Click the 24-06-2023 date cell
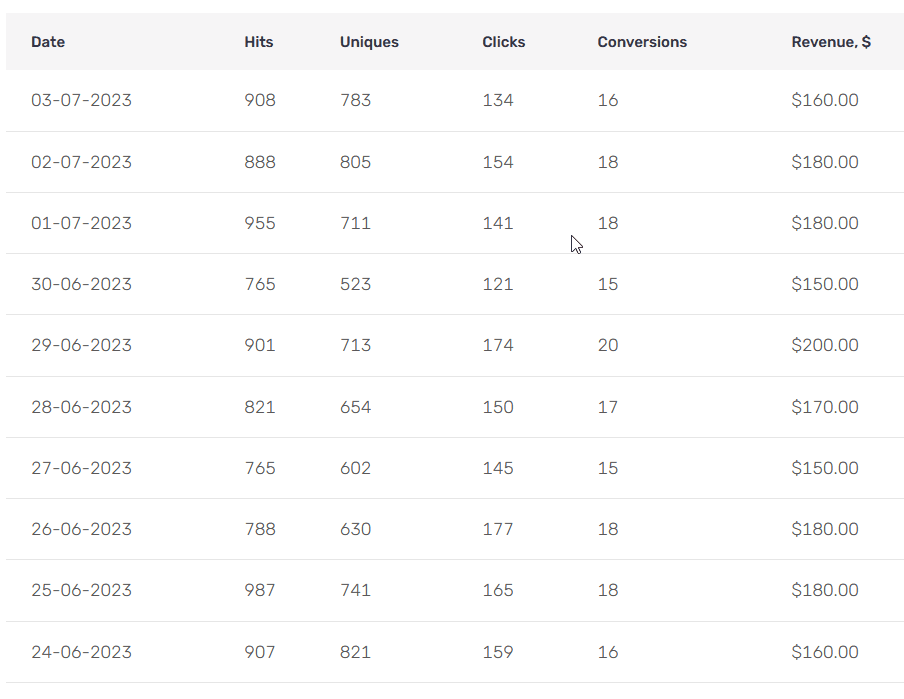Screen dimensions: 904x699 [x=81, y=652]
